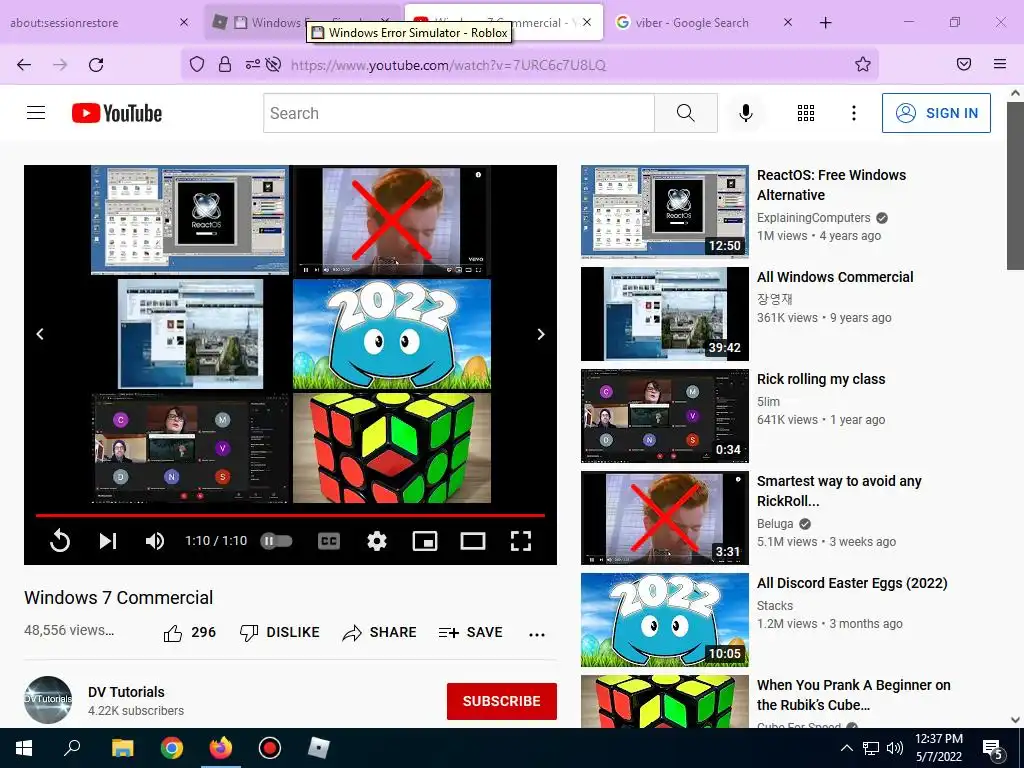Open the Windows Start menu
1024x768 pixels.
click(24, 748)
